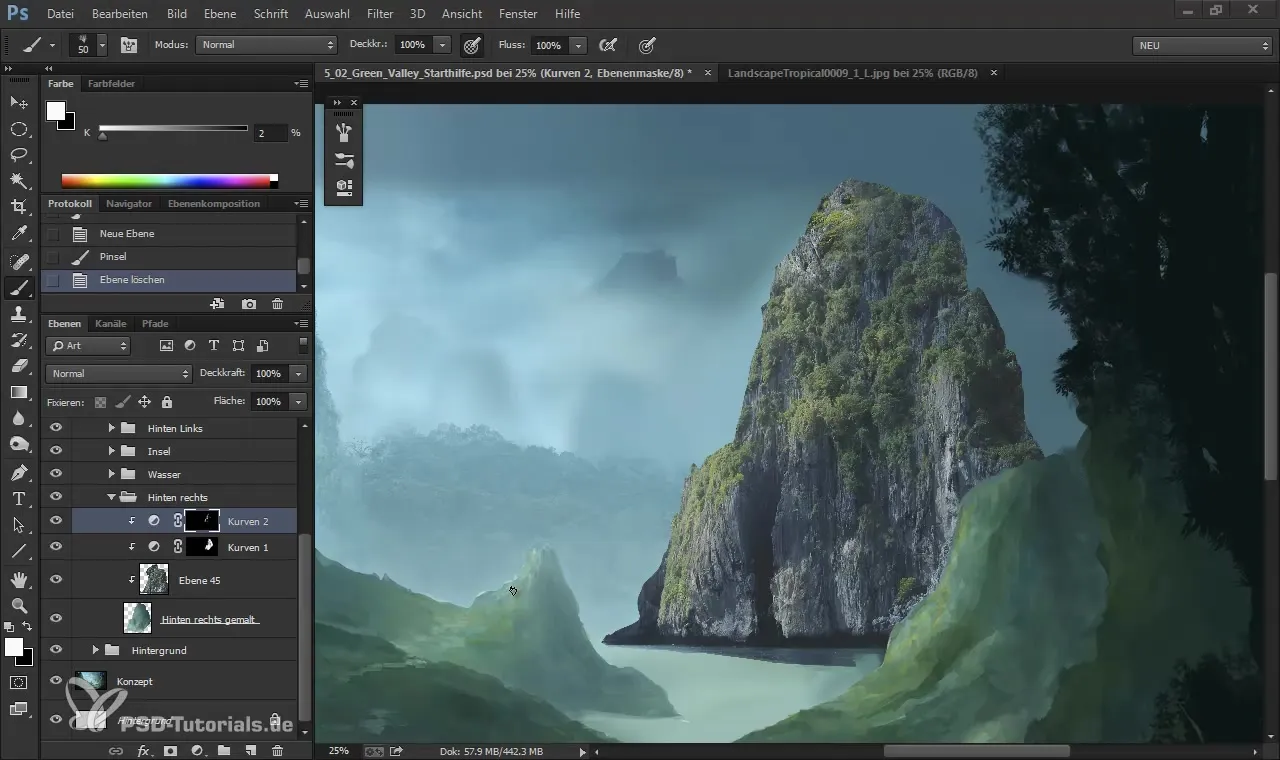
Task: Select the History Brush tool
Action: pos(18,340)
